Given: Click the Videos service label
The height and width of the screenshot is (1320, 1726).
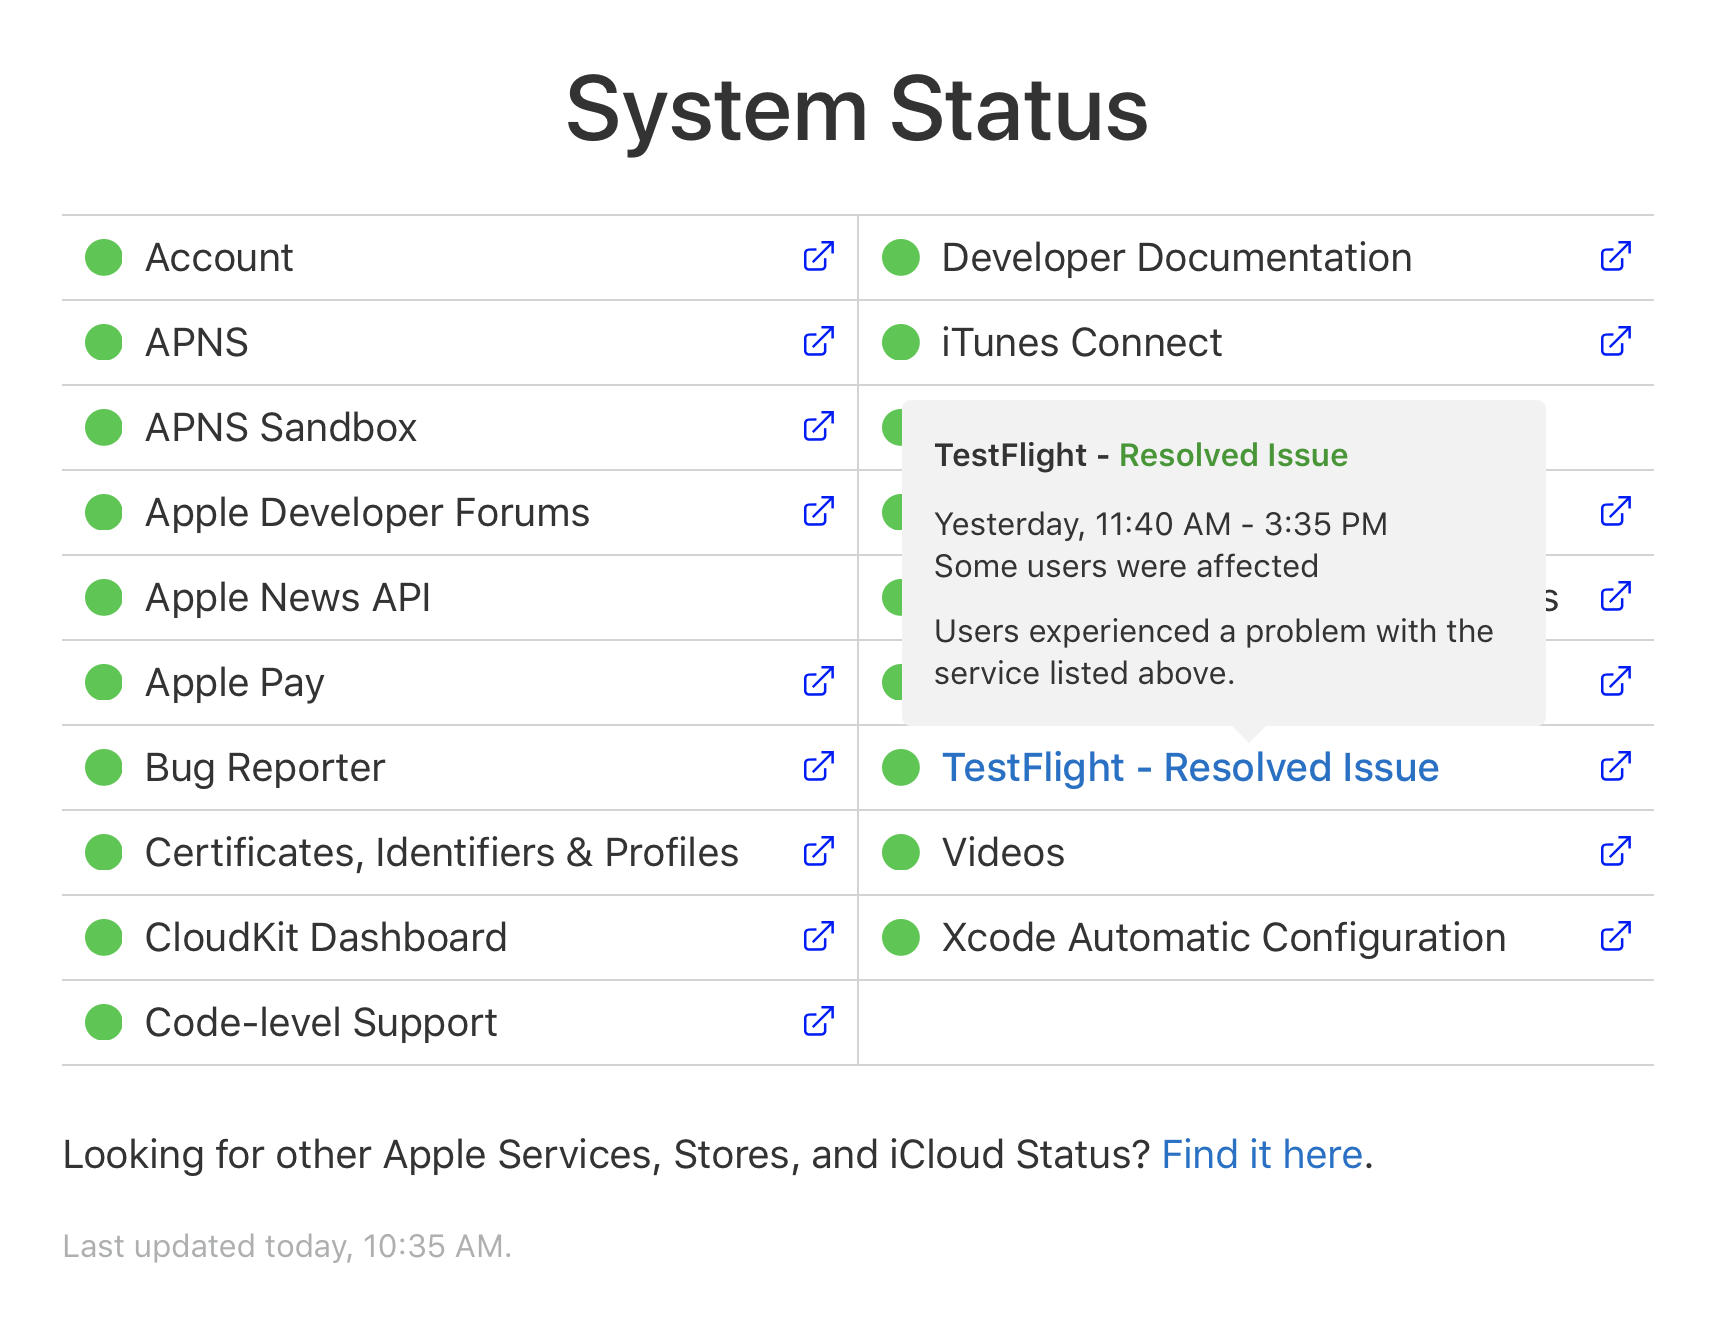Looking at the screenshot, I should 1003,852.
